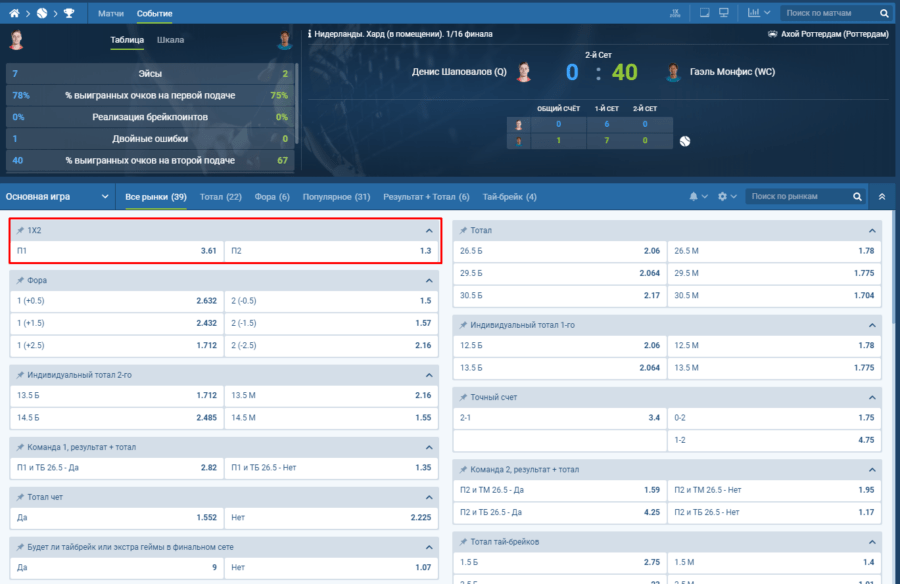
Task: Click the tennis ball breadcrumb icon
Action: pos(42,14)
